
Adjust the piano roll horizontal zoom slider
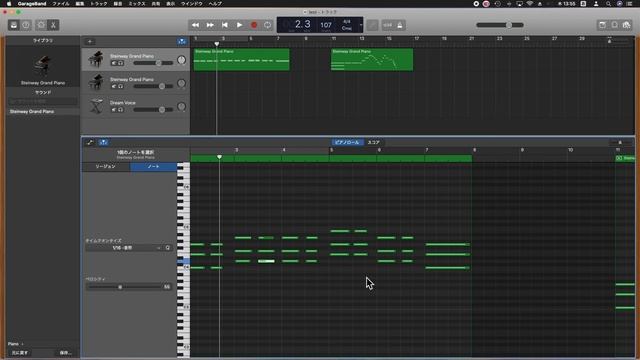tap(620, 142)
